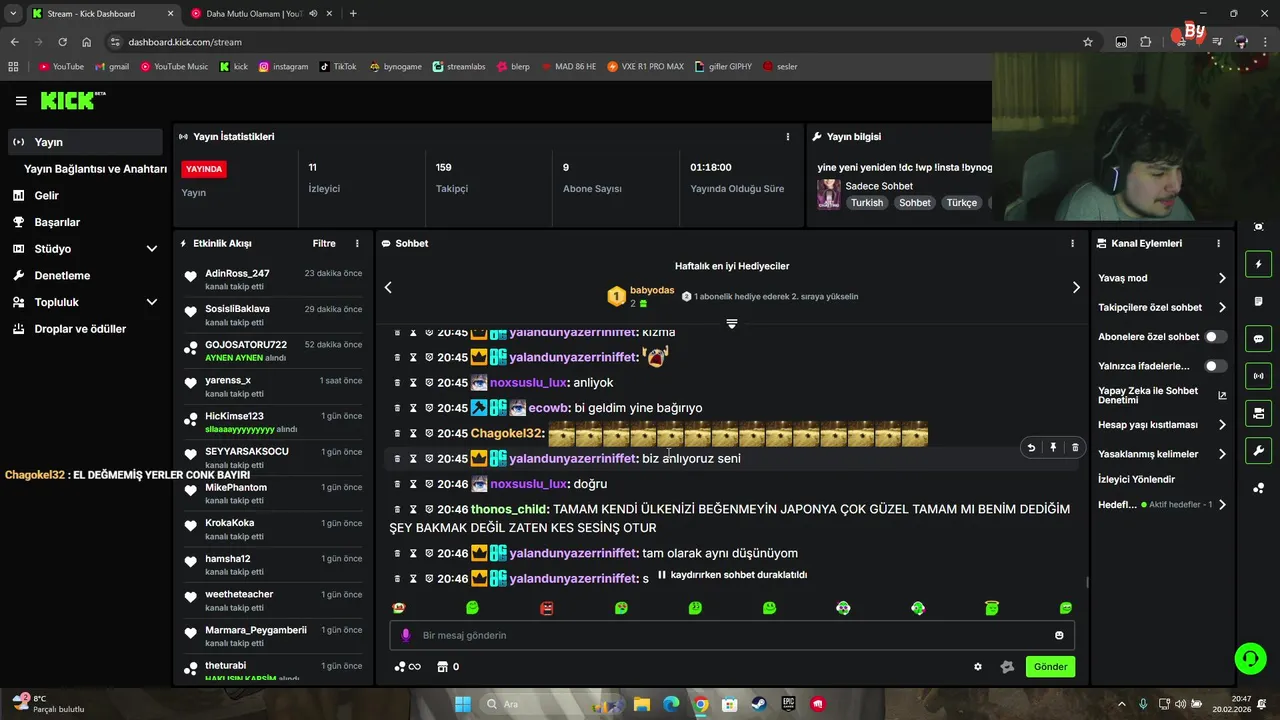Open Etkinlik Akışı three-dot menu
Screen dimensions: 1280x720
(357, 244)
